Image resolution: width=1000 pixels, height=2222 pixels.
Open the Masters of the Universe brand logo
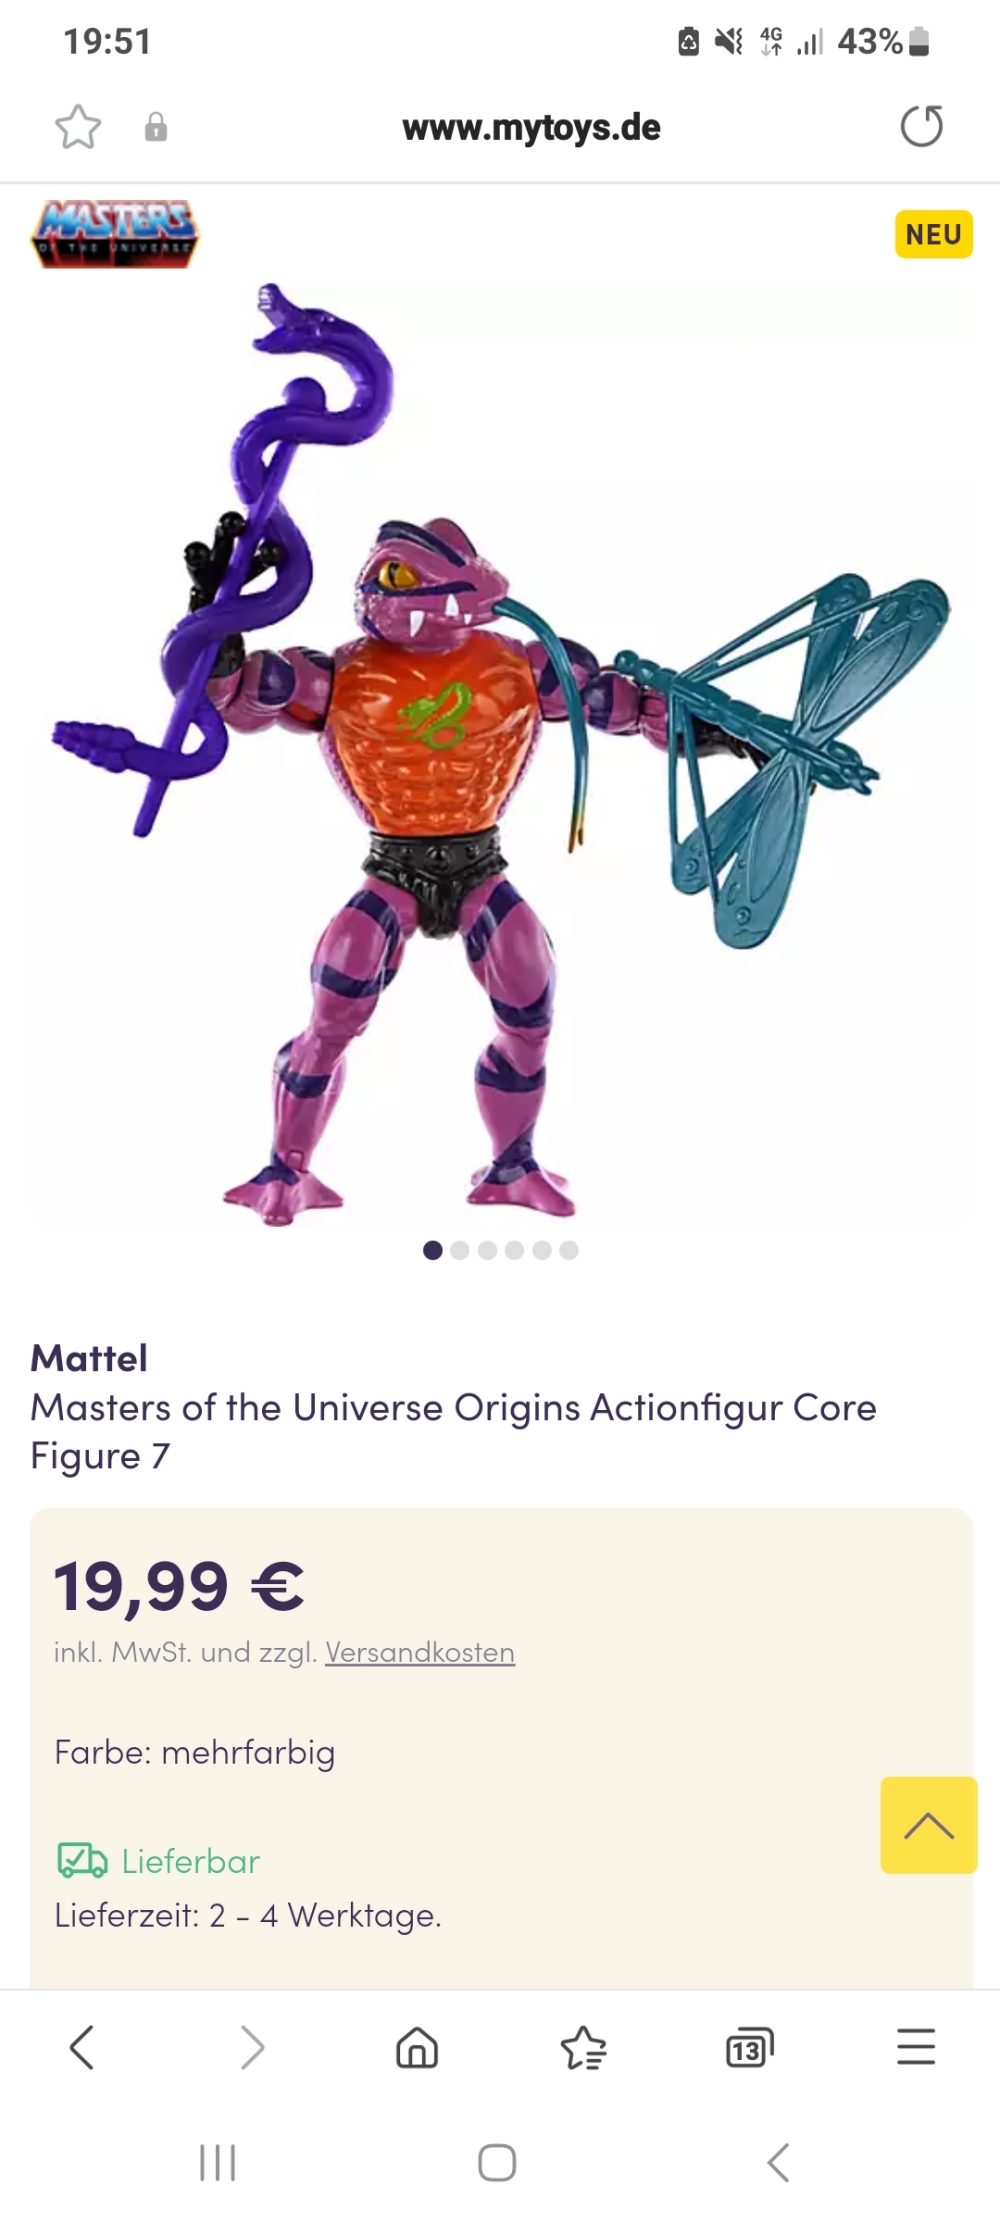tap(115, 234)
